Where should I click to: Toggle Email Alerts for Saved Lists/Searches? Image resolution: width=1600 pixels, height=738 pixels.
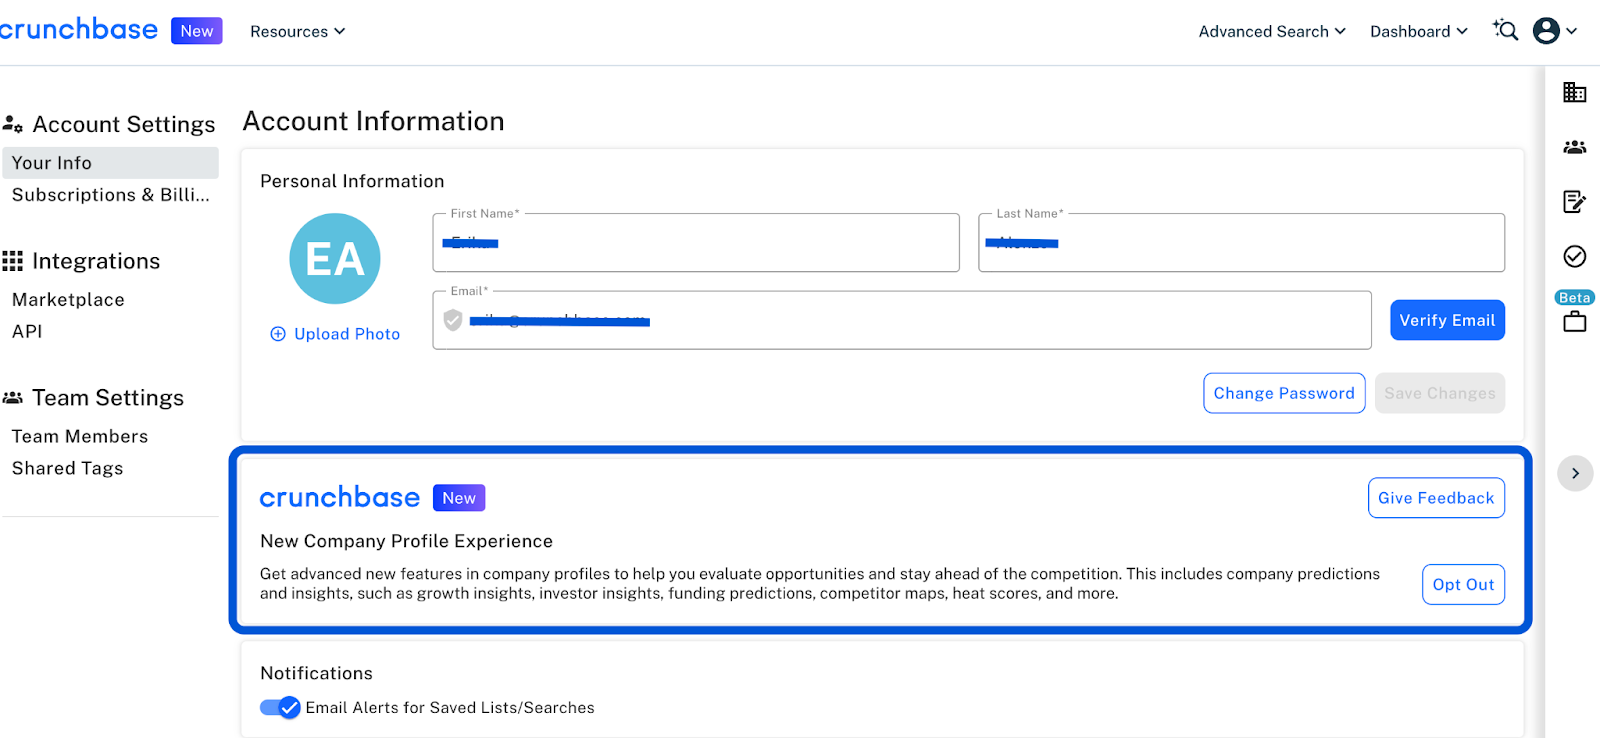(x=280, y=708)
